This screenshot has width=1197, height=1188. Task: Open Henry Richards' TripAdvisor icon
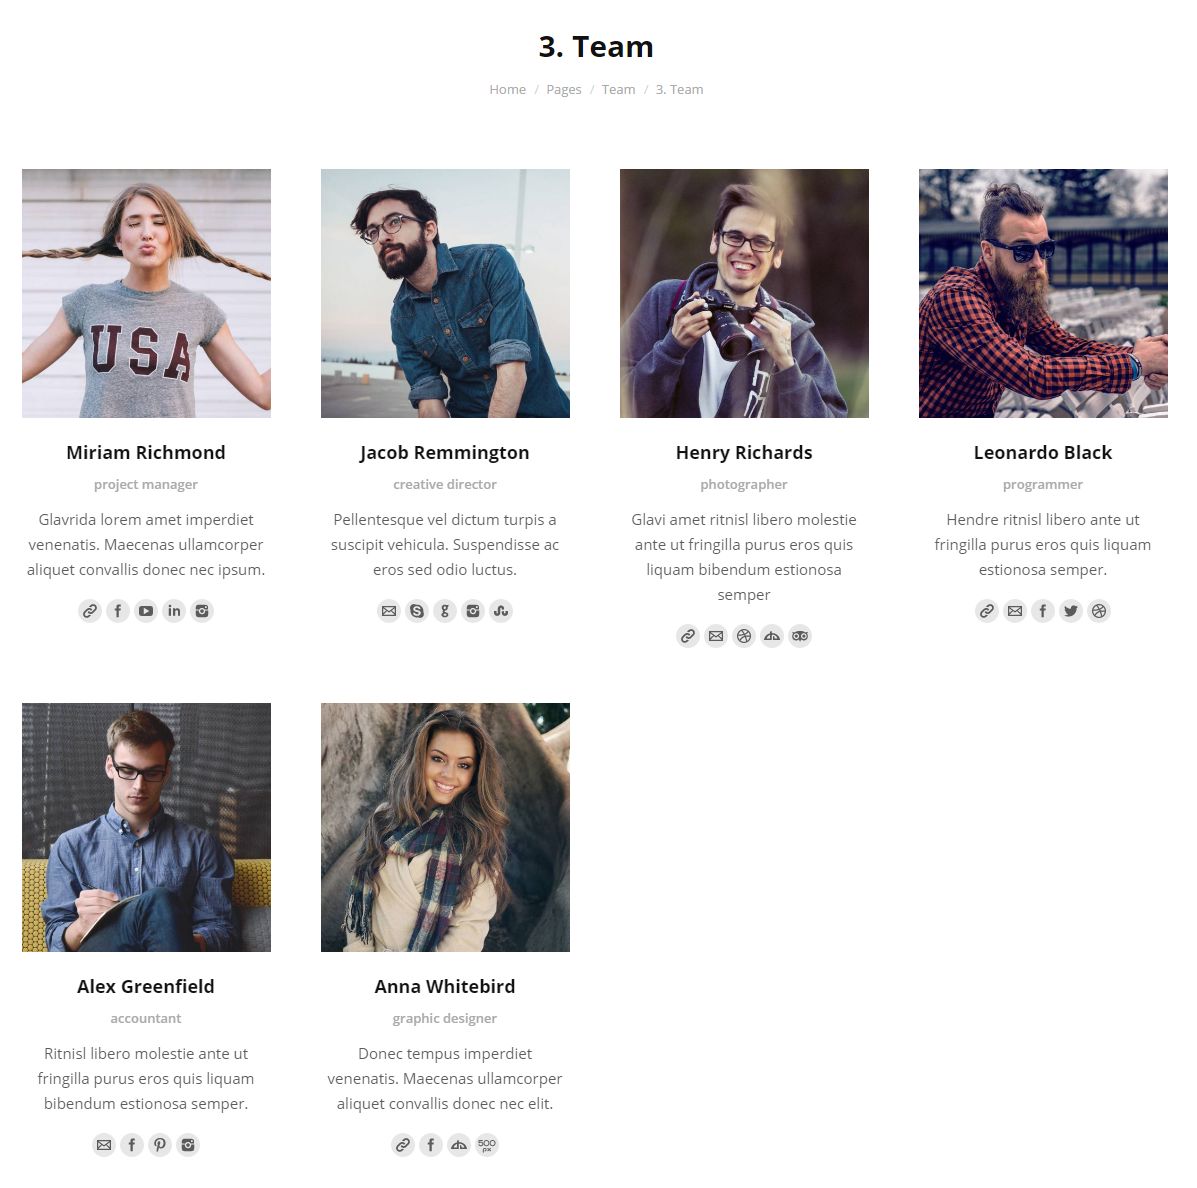coord(800,636)
